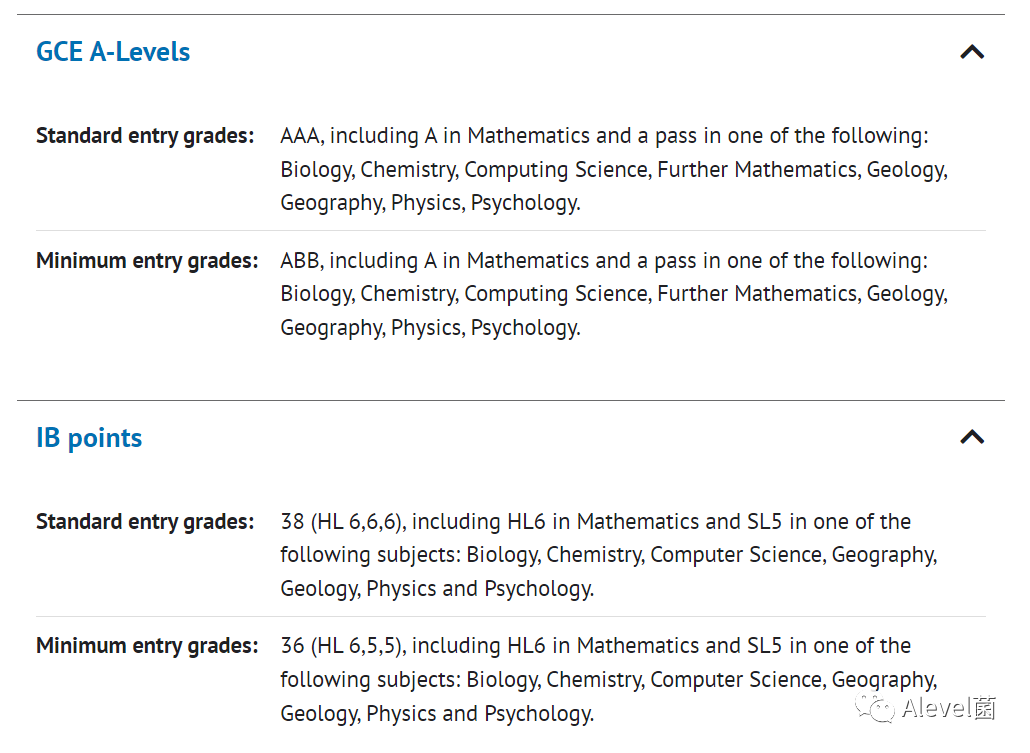Click A-Levels 'Minimum entry grades:' label

(x=147, y=260)
